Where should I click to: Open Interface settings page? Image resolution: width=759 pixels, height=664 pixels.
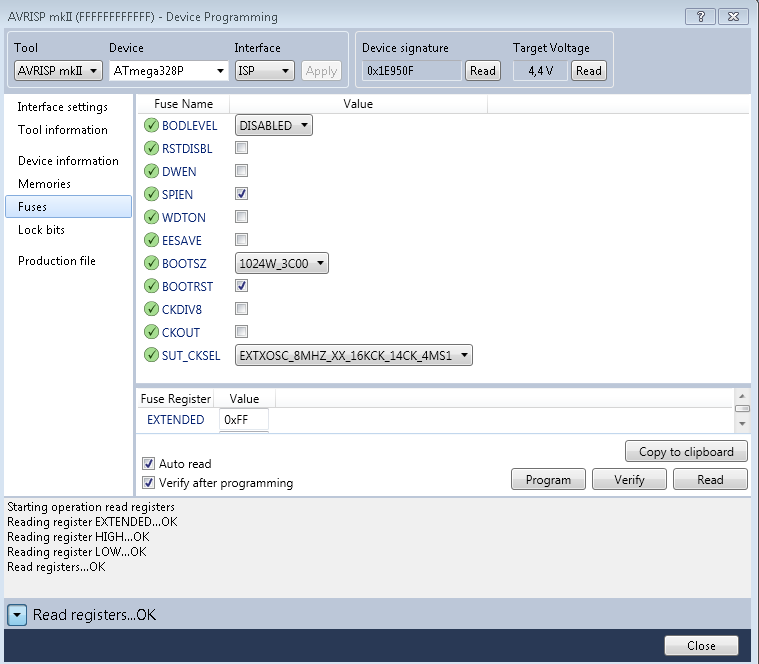[62, 107]
